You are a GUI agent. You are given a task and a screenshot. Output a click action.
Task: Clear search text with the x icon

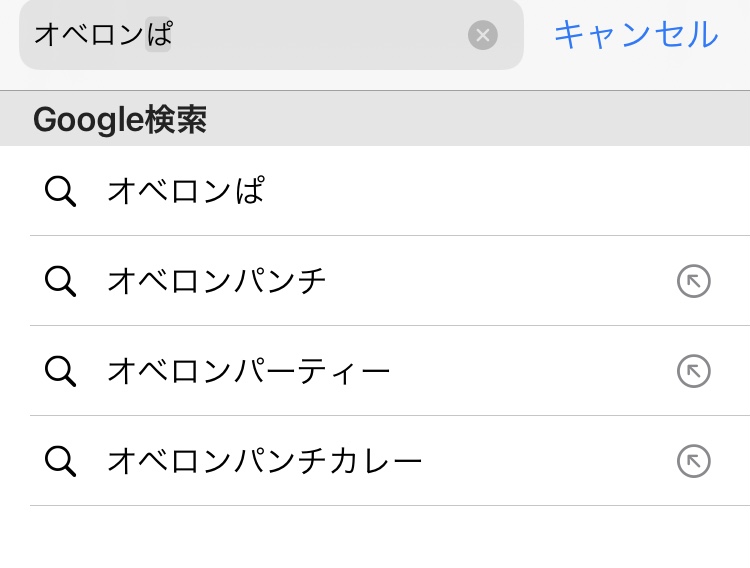click(483, 35)
